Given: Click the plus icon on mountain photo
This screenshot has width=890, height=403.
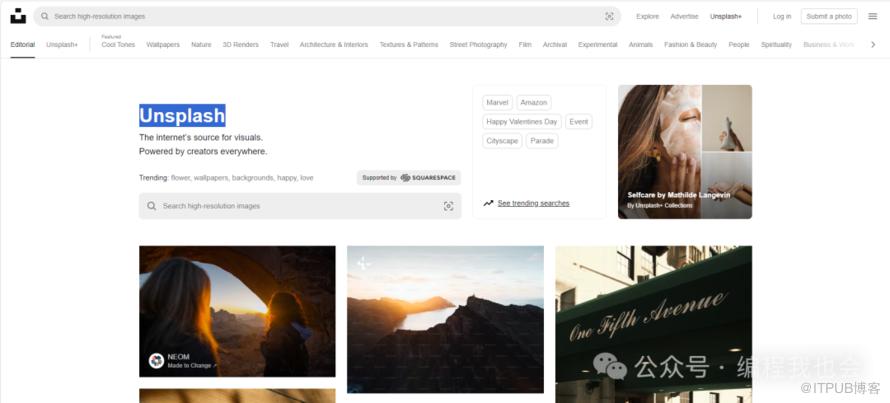Looking at the screenshot, I should click(363, 263).
